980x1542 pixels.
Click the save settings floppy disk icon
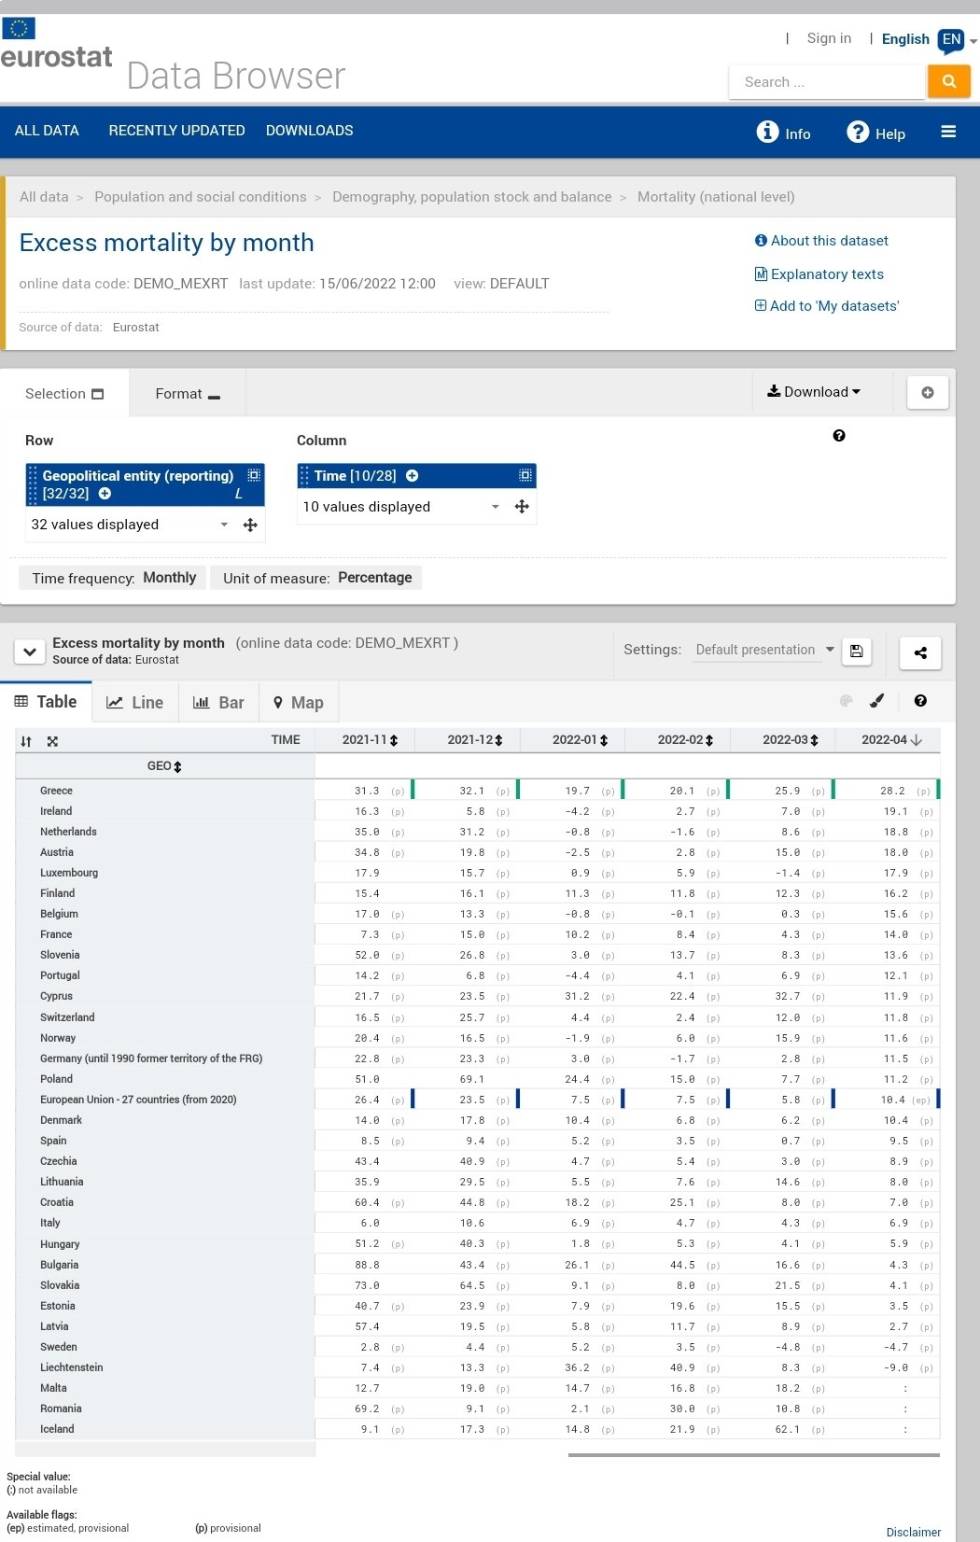(x=856, y=651)
